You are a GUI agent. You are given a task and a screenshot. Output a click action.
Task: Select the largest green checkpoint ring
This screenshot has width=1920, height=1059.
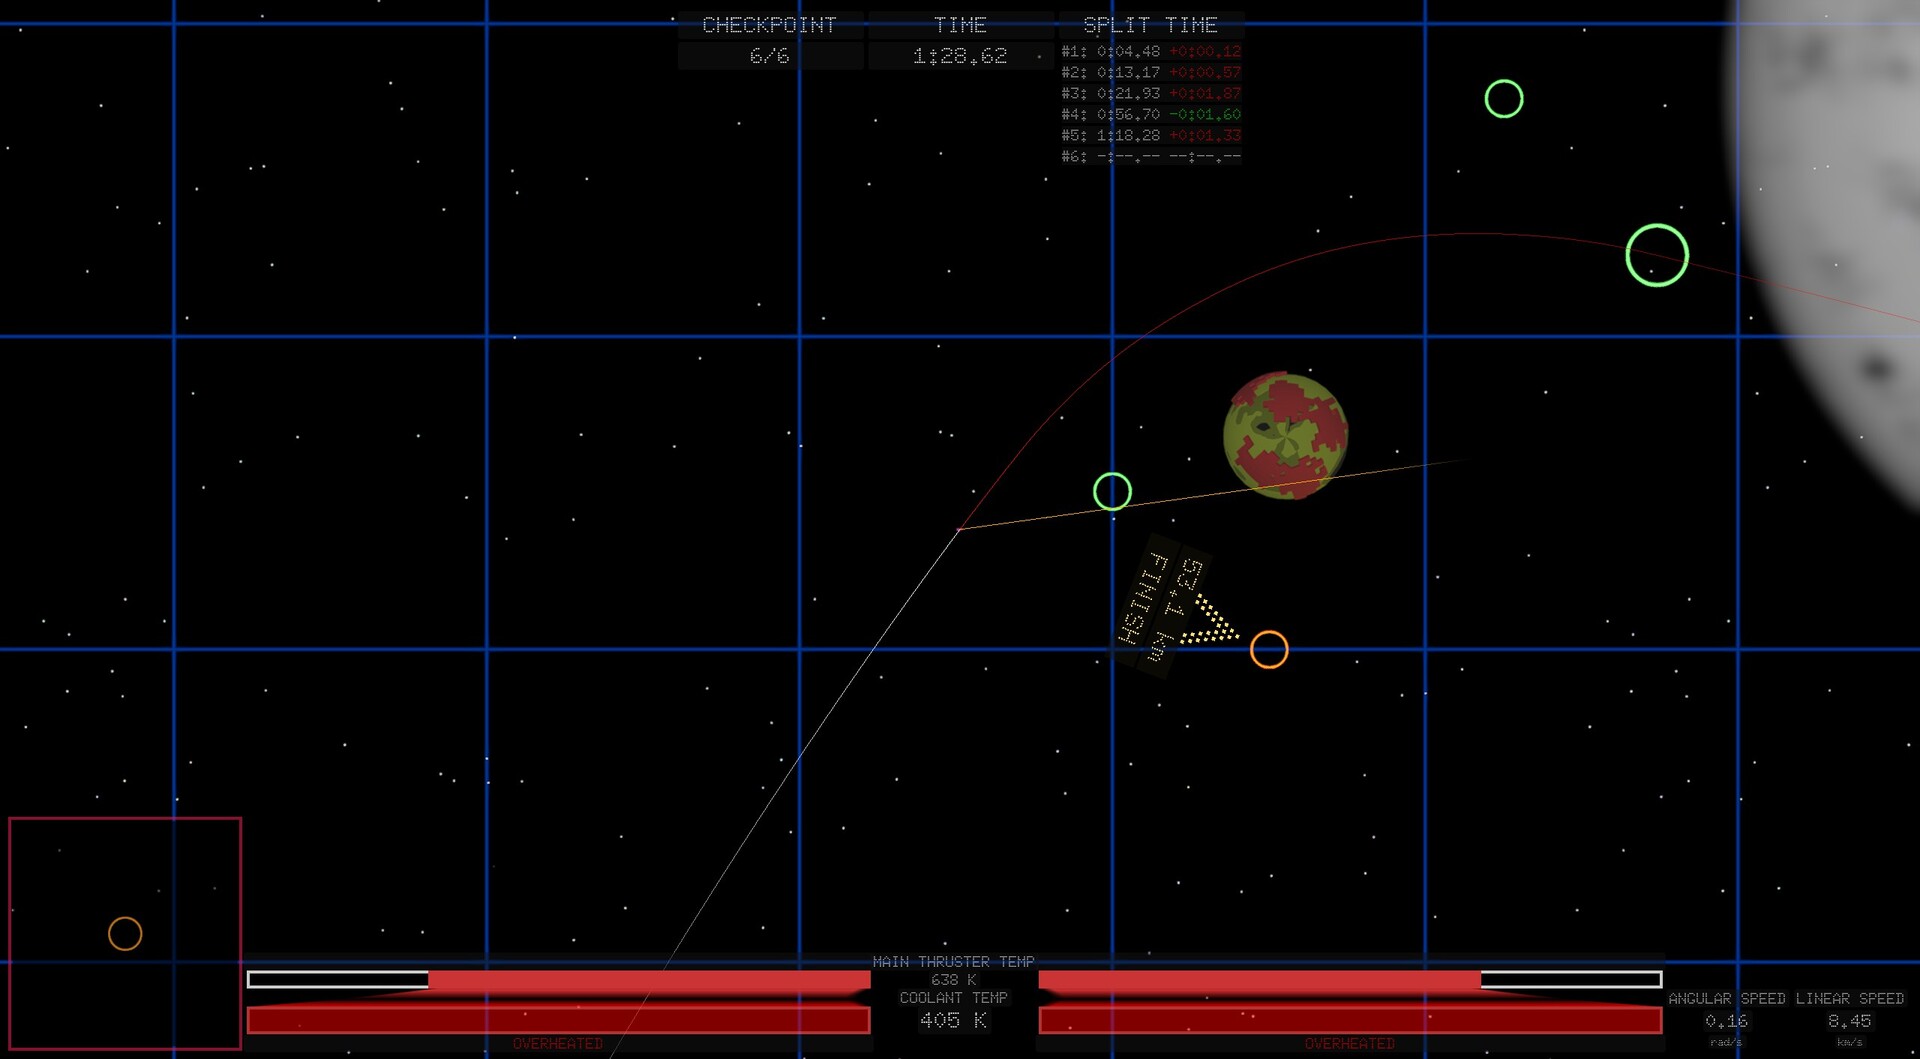click(x=1657, y=255)
